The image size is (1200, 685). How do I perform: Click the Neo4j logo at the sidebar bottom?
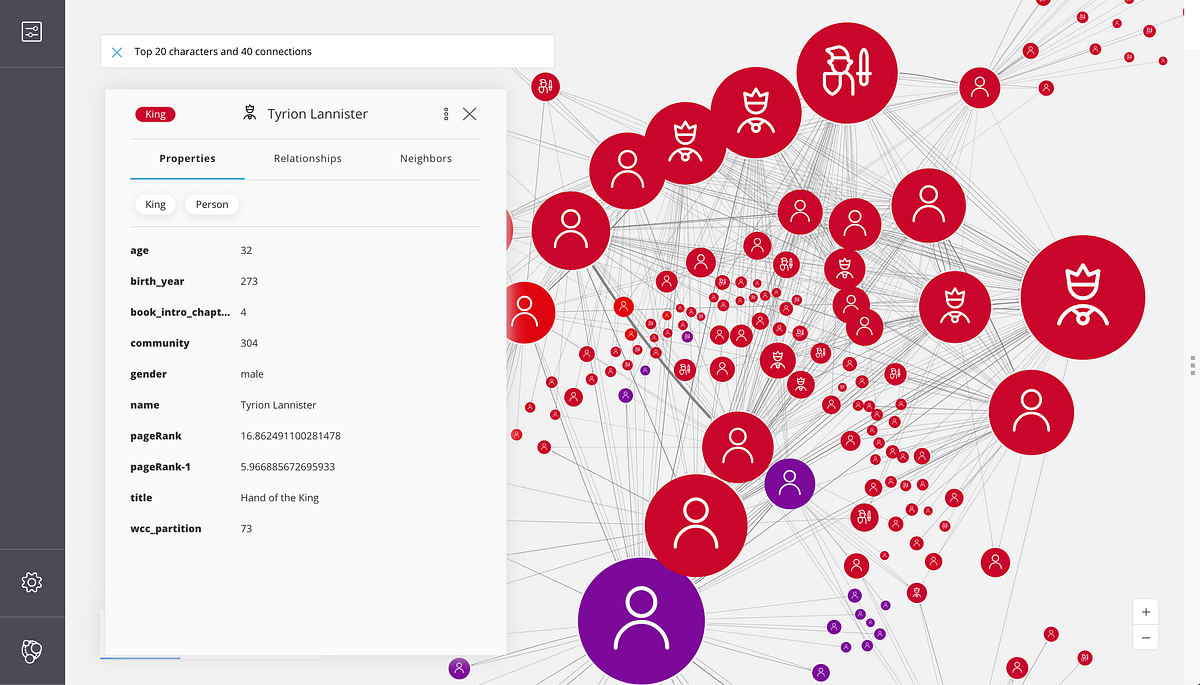(x=31, y=651)
